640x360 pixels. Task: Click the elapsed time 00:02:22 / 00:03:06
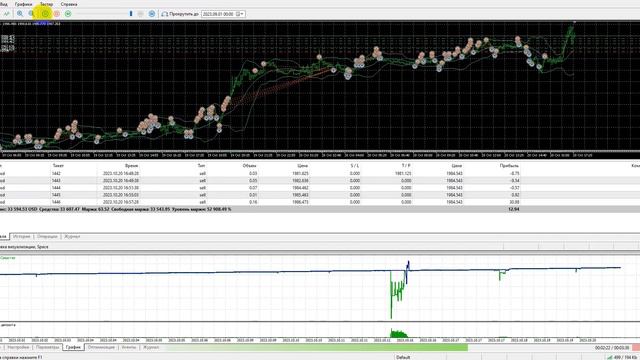(612, 348)
